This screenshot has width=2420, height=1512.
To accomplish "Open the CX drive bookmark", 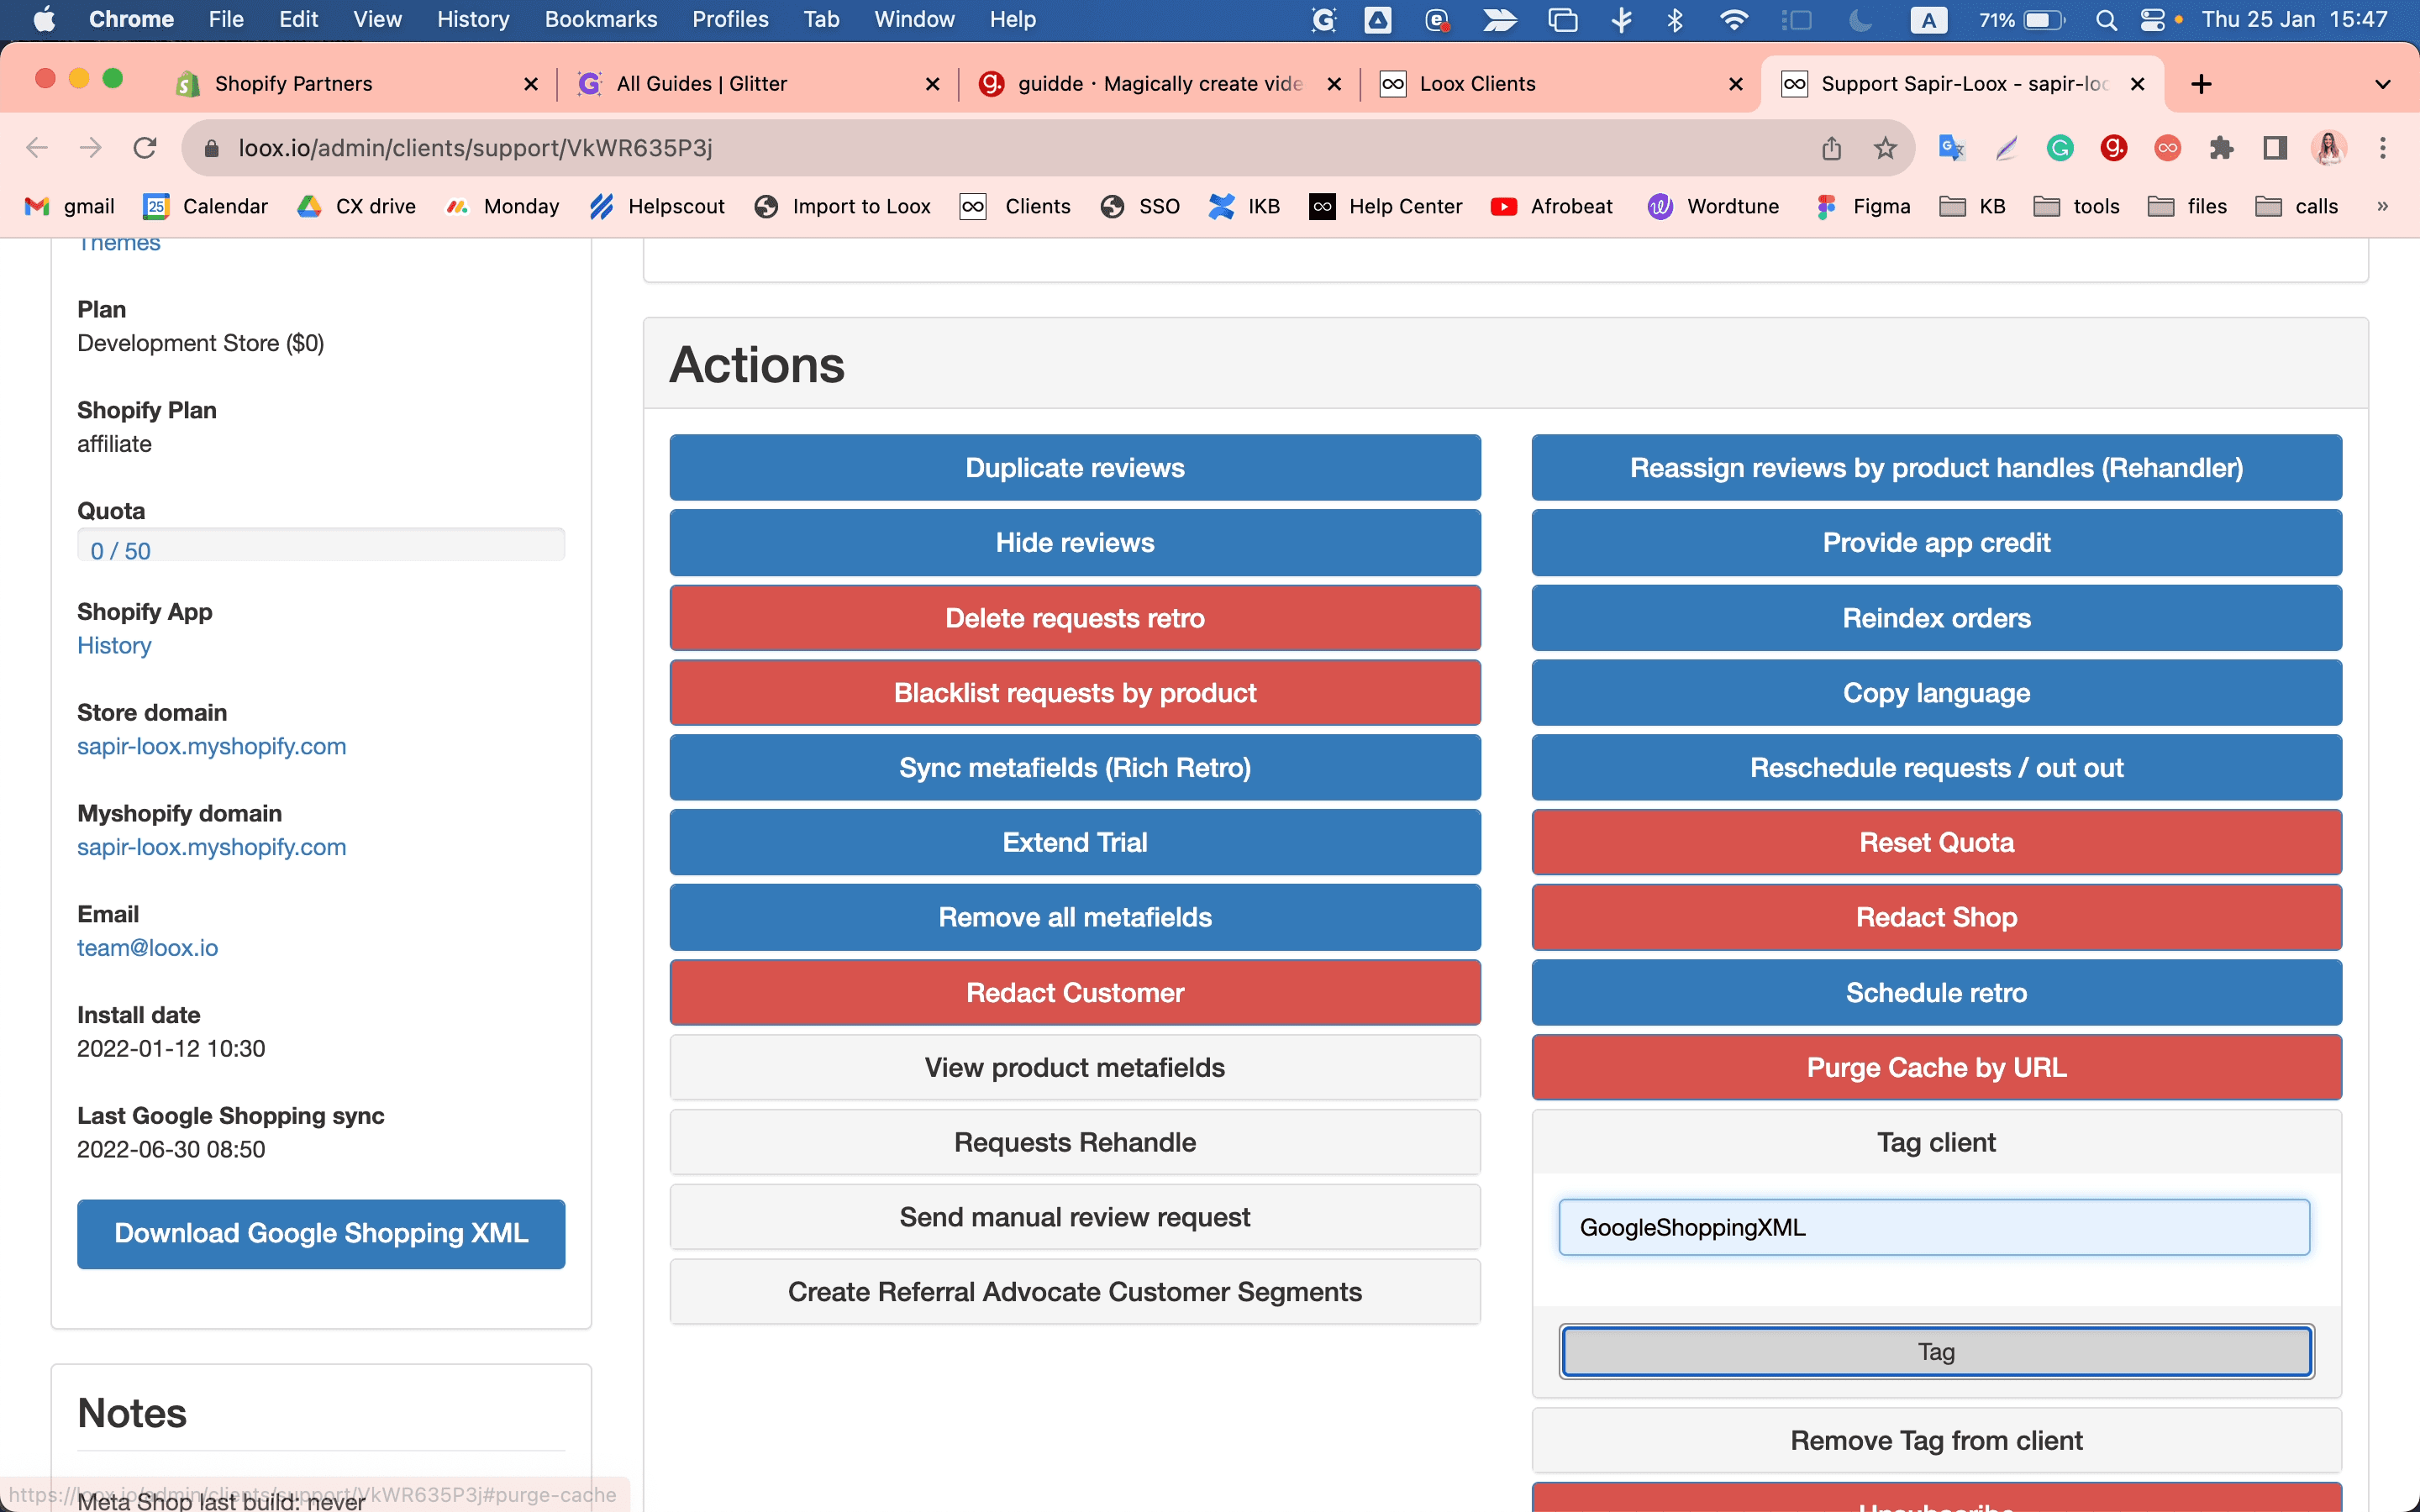I will pyautogui.click(x=356, y=206).
